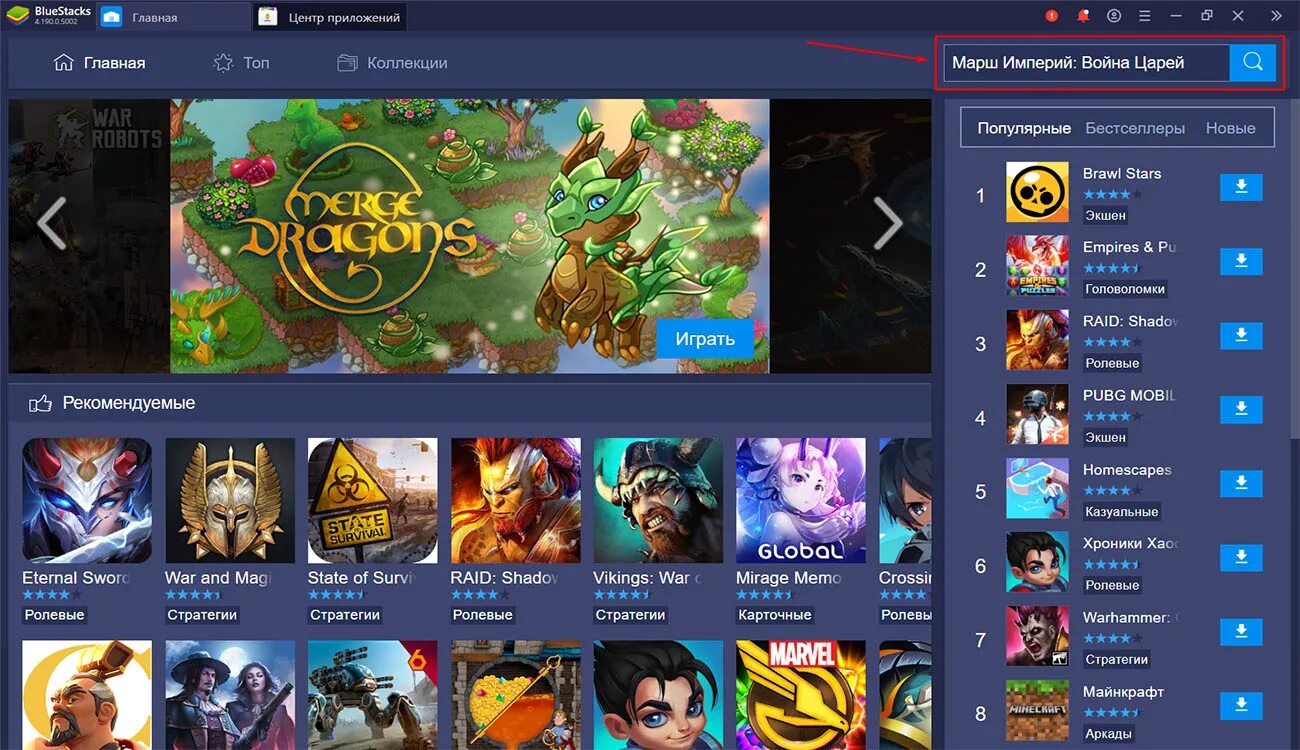The height and width of the screenshot is (750, 1300).
Task: Click the right-side vertical scrollbar
Action: (1294, 270)
